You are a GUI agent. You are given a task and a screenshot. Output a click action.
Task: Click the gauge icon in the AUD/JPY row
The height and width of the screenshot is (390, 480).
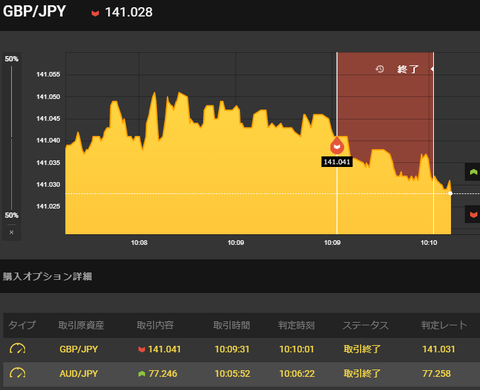[17, 373]
